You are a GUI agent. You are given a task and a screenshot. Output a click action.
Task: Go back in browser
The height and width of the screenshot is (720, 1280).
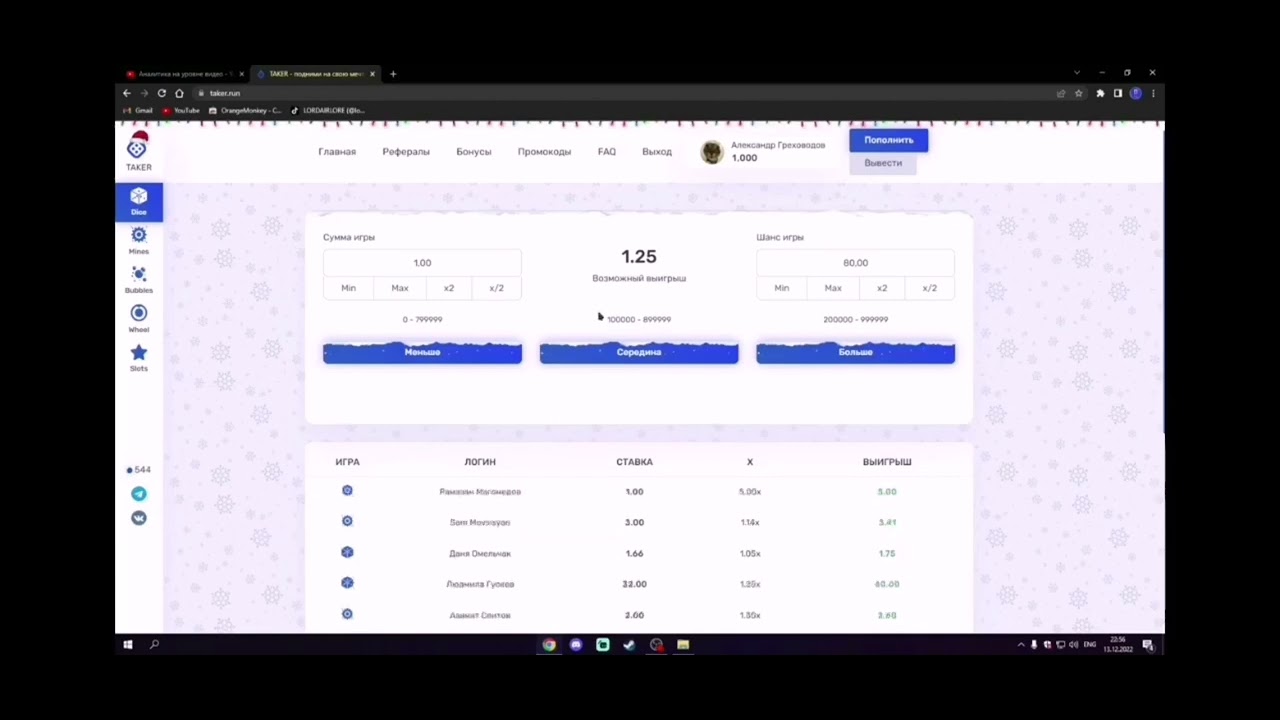click(x=126, y=93)
